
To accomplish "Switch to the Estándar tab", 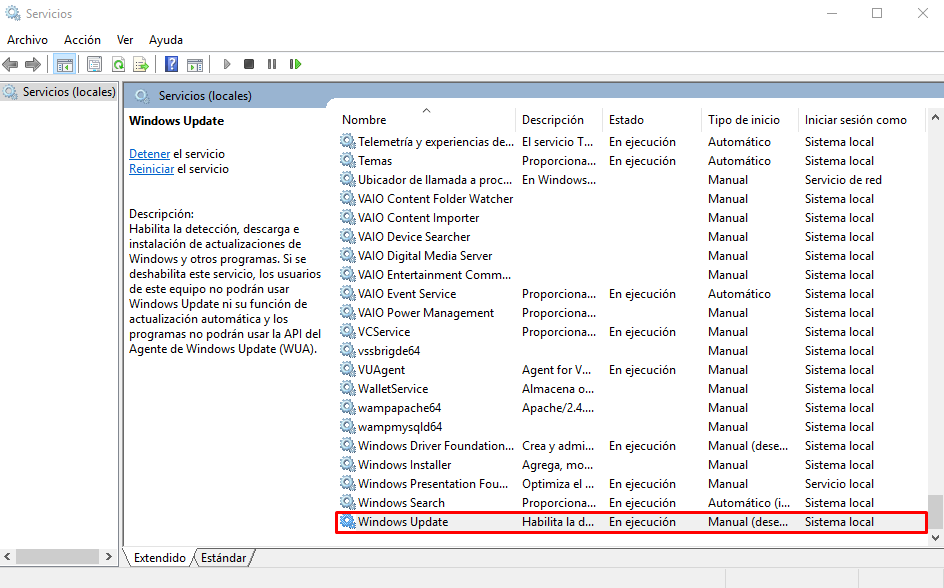I will (223, 558).
